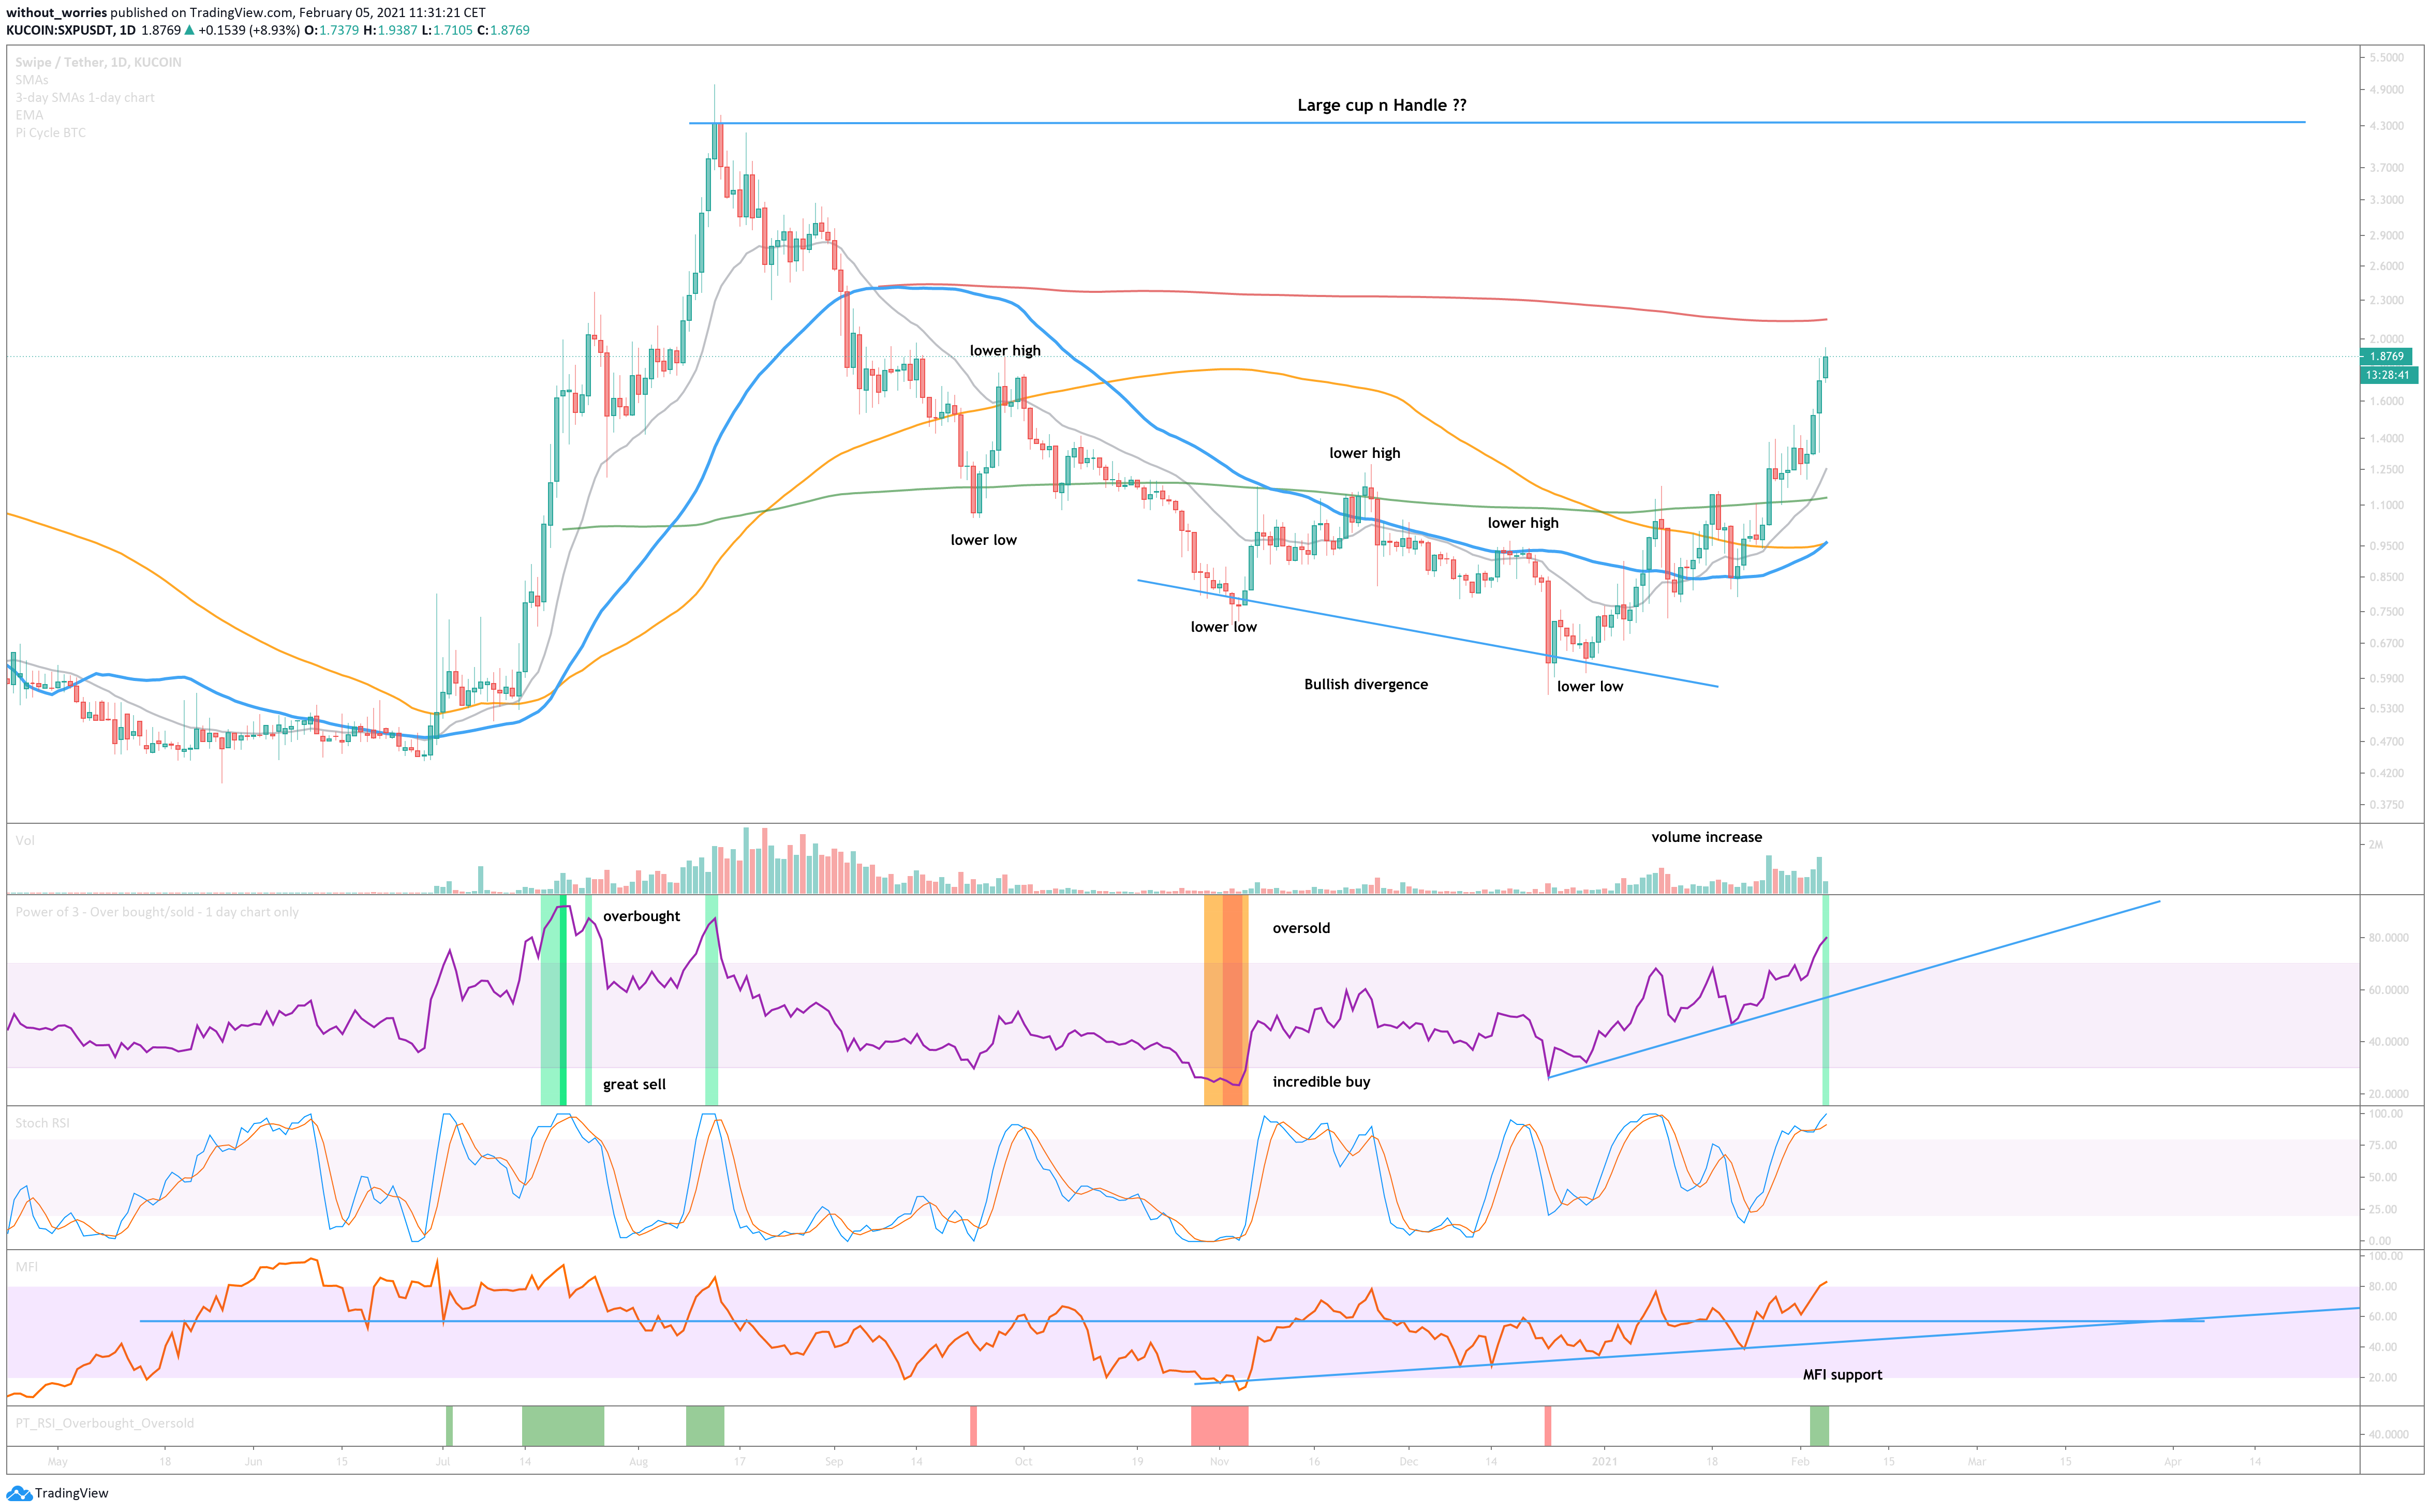Select the latest 'lower low' annotation
This screenshot has height=1512, width=2431.
click(1590, 686)
